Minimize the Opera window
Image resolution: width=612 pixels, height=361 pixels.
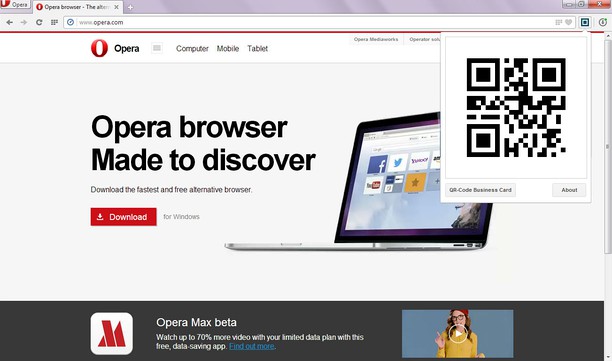pyautogui.click(x=569, y=4)
